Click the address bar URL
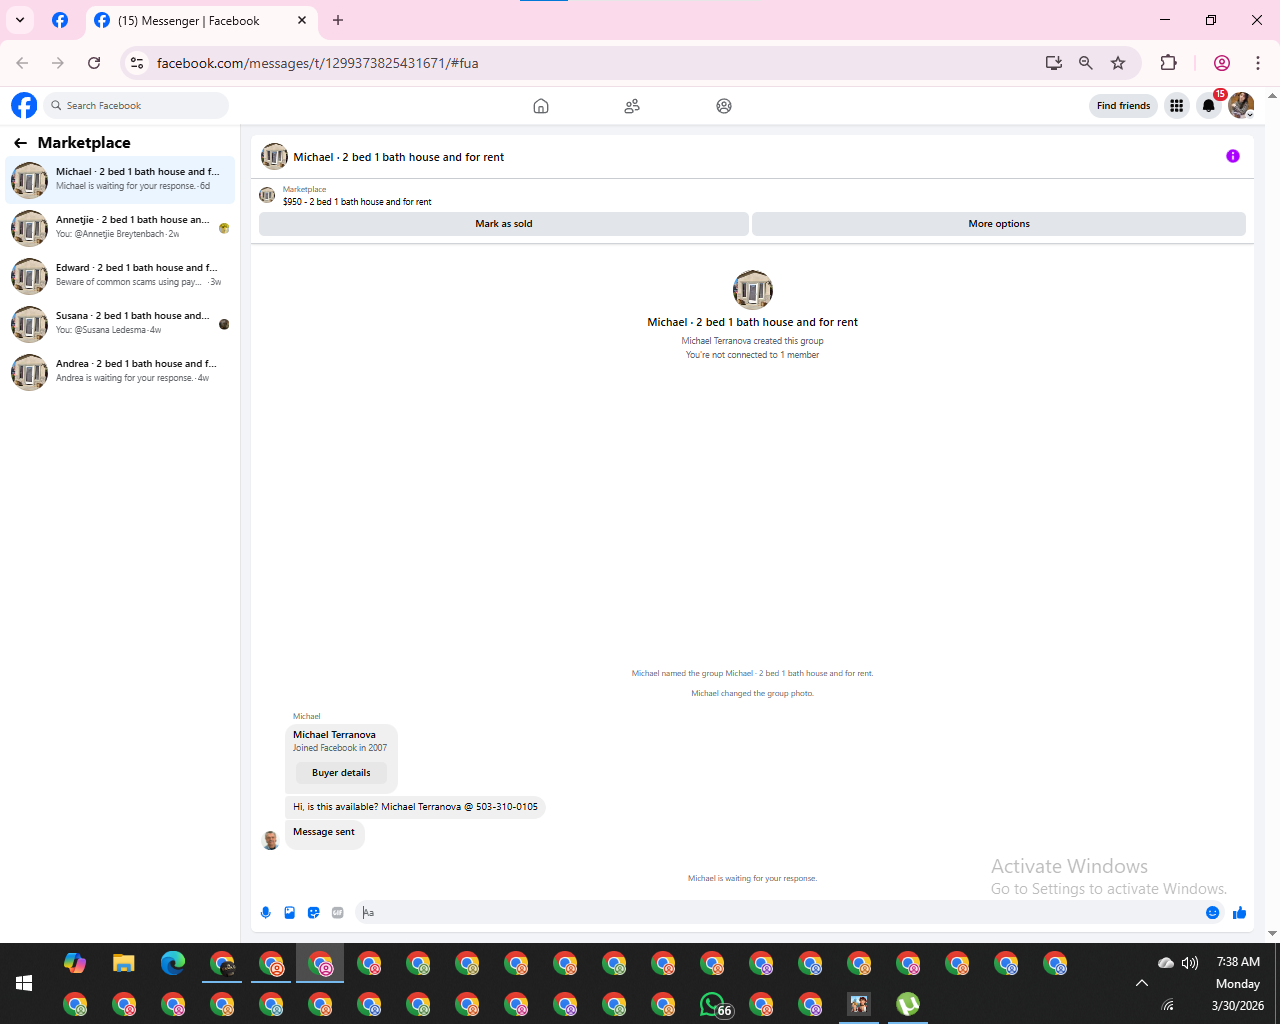This screenshot has width=1280, height=1024. [318, 63]
